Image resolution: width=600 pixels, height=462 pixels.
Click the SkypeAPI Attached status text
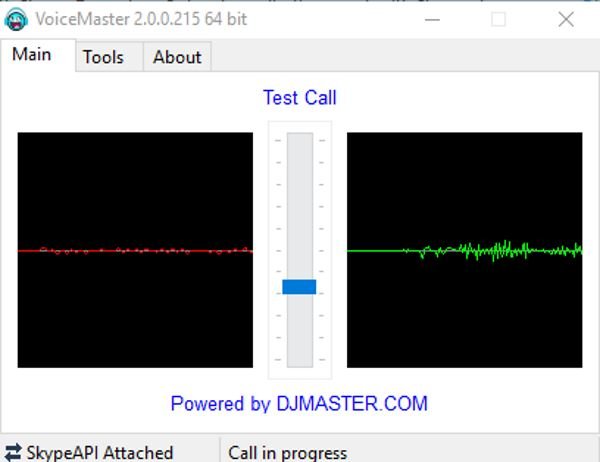tap(100, 453)
